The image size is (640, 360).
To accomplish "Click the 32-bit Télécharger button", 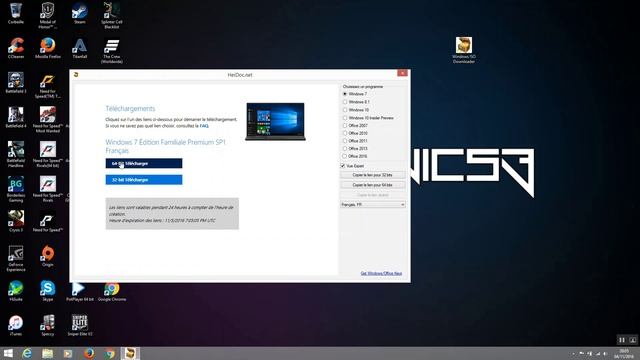I will click(144, 180).
